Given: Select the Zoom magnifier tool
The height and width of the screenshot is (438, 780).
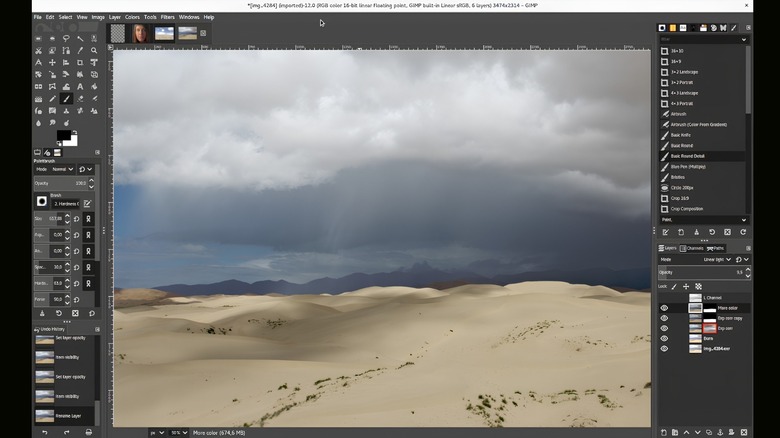Looking at the screenshot, I should 94,50.
